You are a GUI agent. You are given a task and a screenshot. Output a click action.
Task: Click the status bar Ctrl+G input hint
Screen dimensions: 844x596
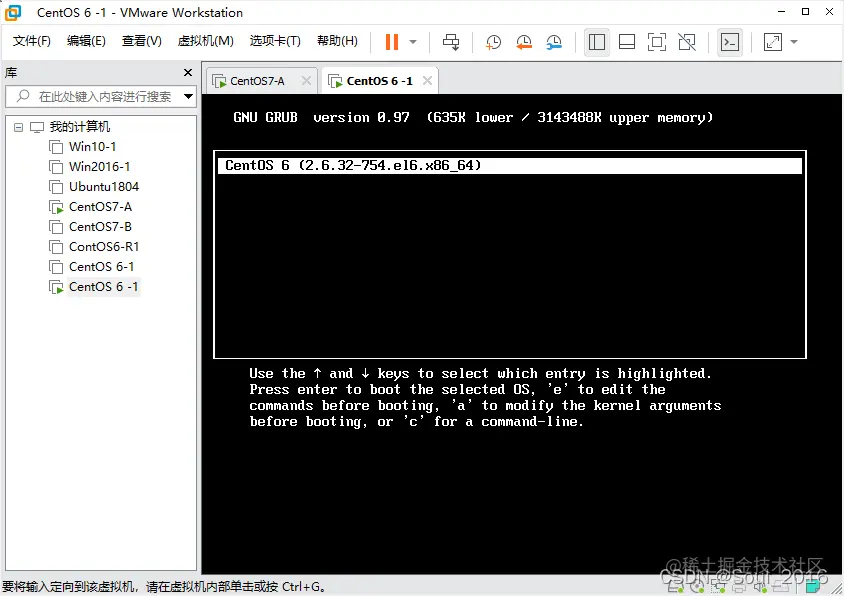[163, 586]
